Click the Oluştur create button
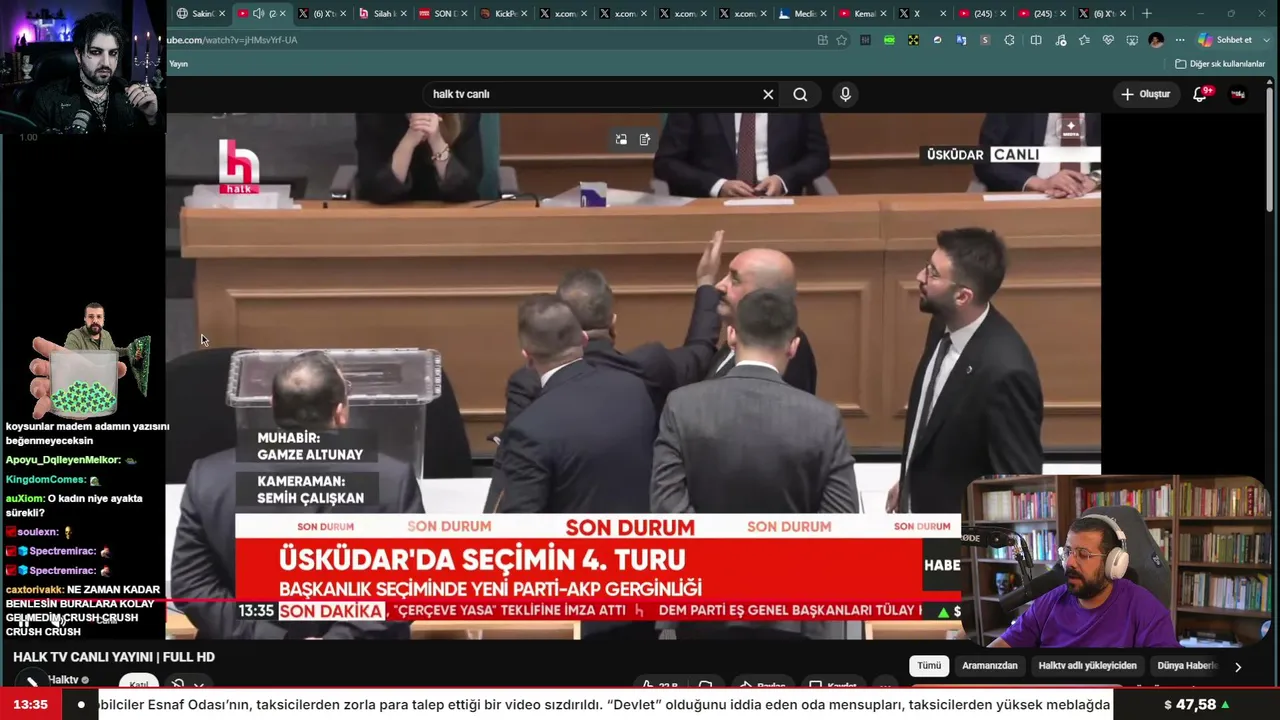This screenshot has height=720, width=1280. pos(1145,94)
